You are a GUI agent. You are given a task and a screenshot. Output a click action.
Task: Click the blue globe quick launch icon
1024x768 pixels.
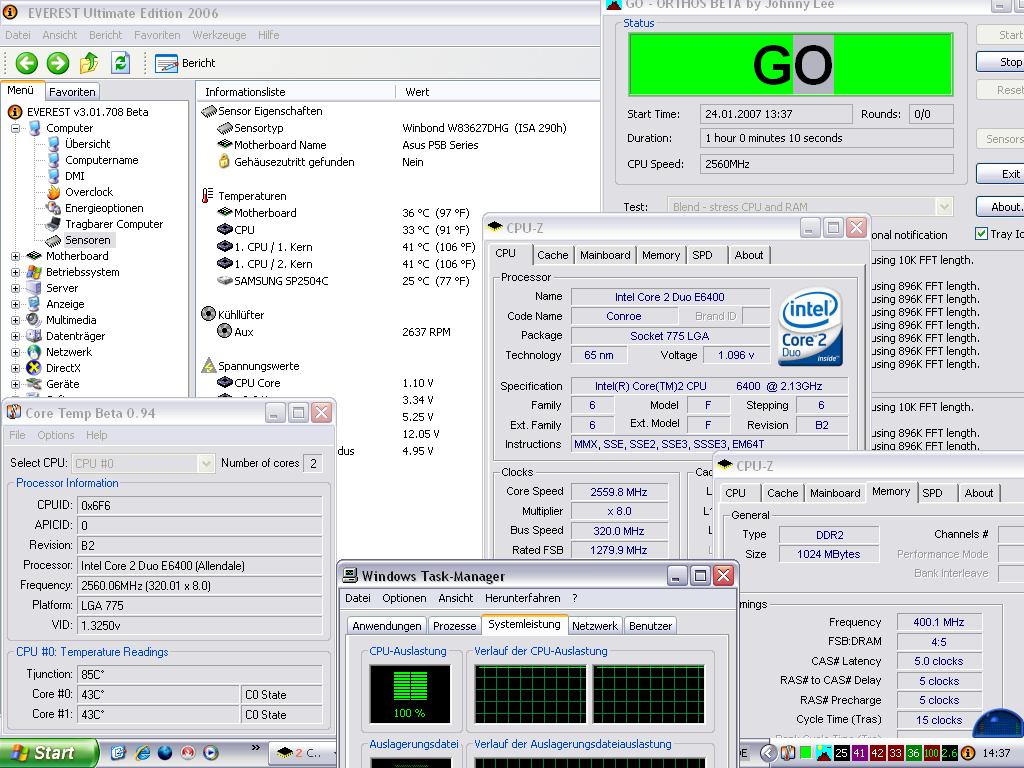point(165,753)
